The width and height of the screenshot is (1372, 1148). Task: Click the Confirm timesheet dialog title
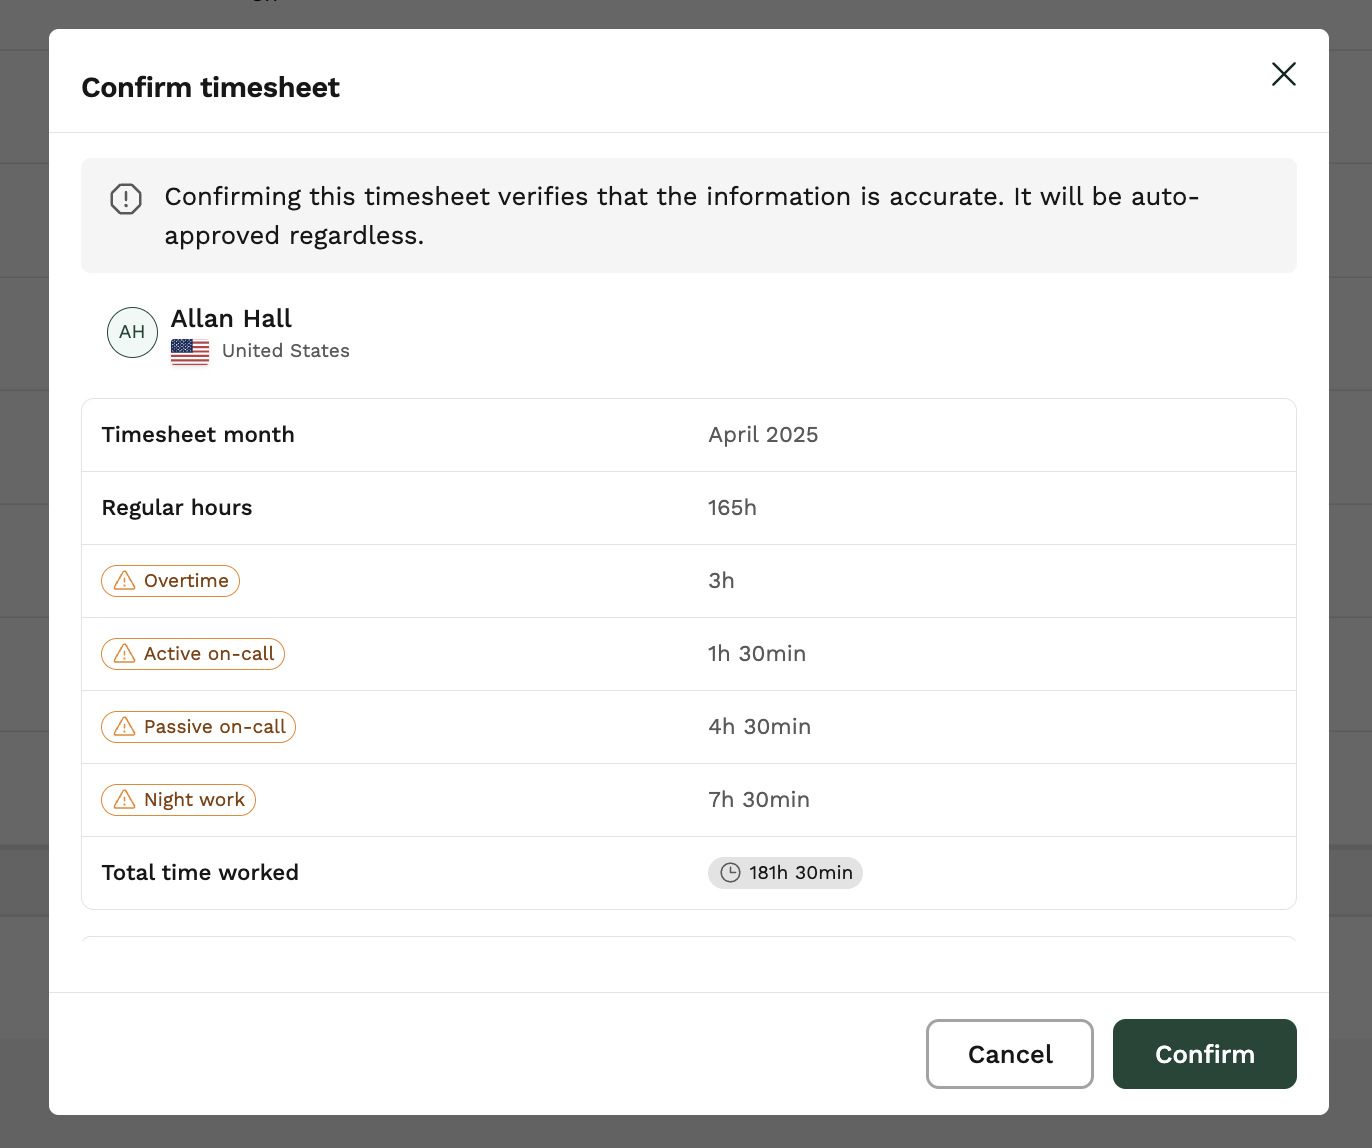pos(211,88)
